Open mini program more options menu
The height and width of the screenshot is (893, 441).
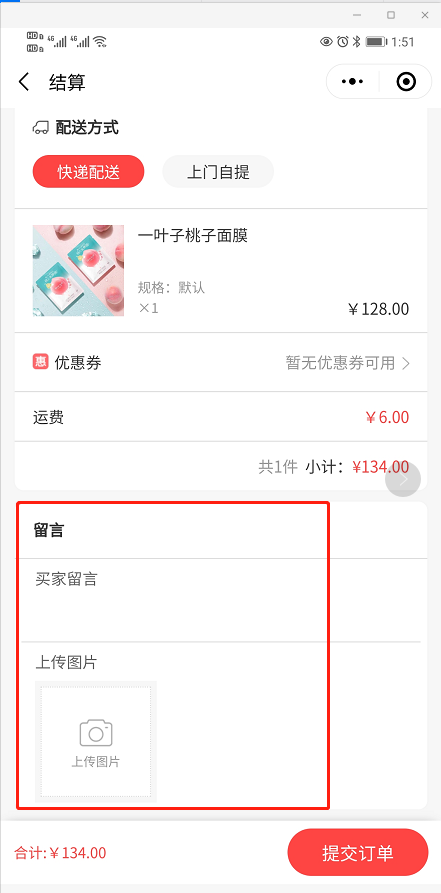click(x=352, y=82)
